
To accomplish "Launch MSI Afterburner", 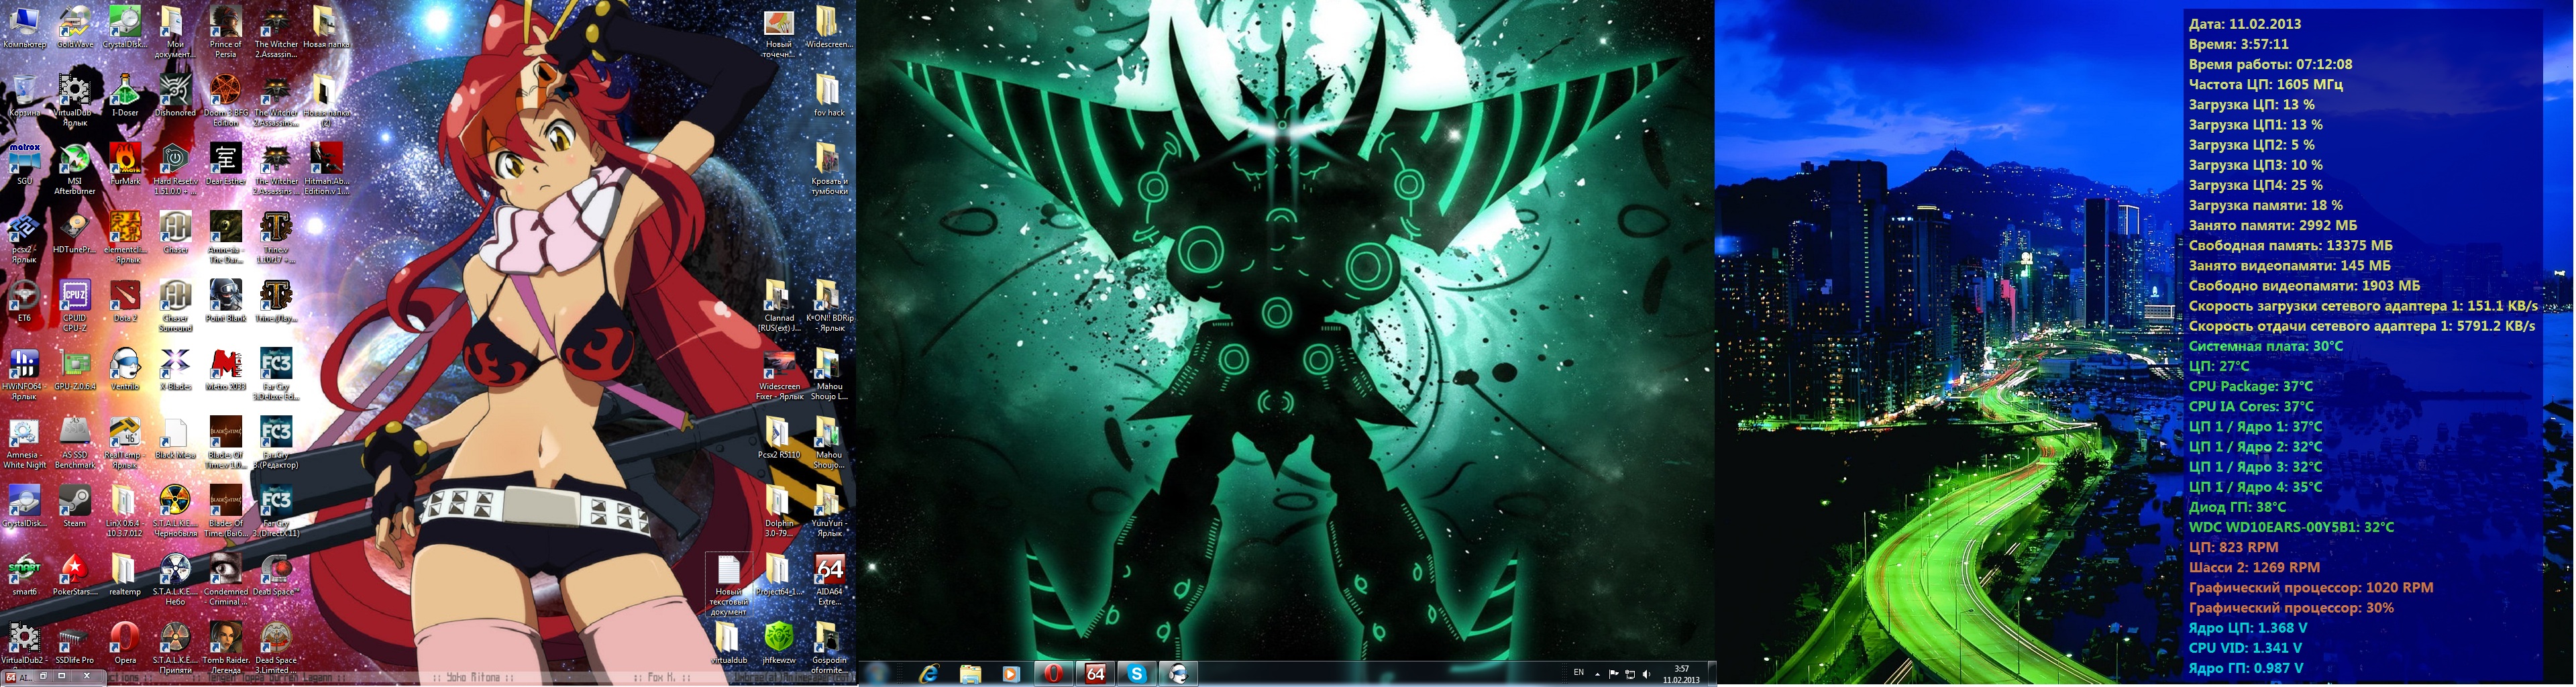I will pos(75,169).
